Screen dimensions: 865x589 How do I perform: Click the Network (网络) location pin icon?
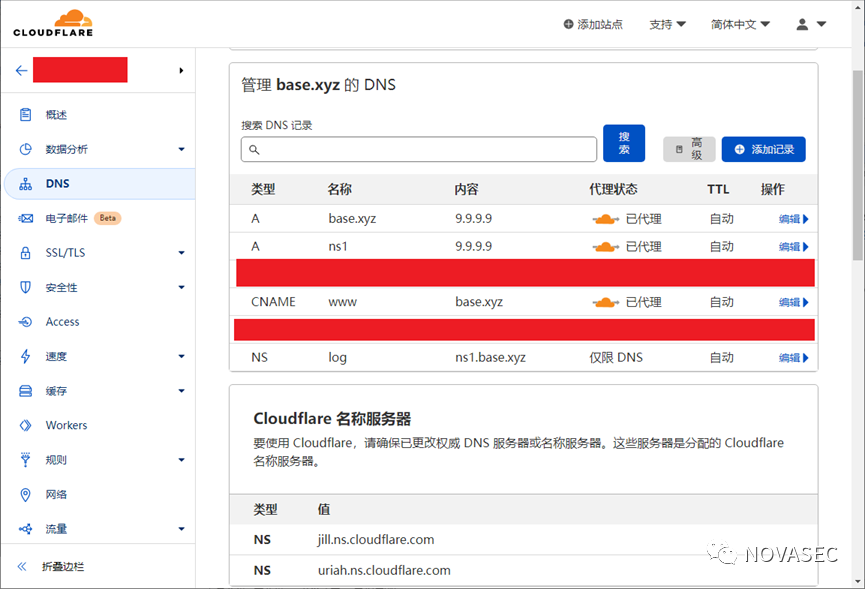pyautogui.click(x=25, y=494)
